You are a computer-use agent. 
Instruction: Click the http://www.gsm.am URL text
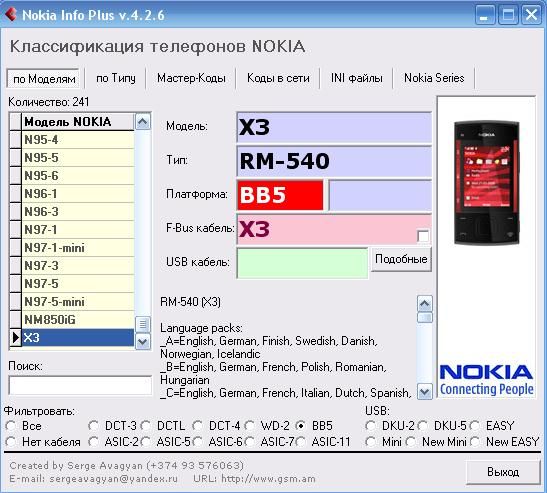pos(268,479)
